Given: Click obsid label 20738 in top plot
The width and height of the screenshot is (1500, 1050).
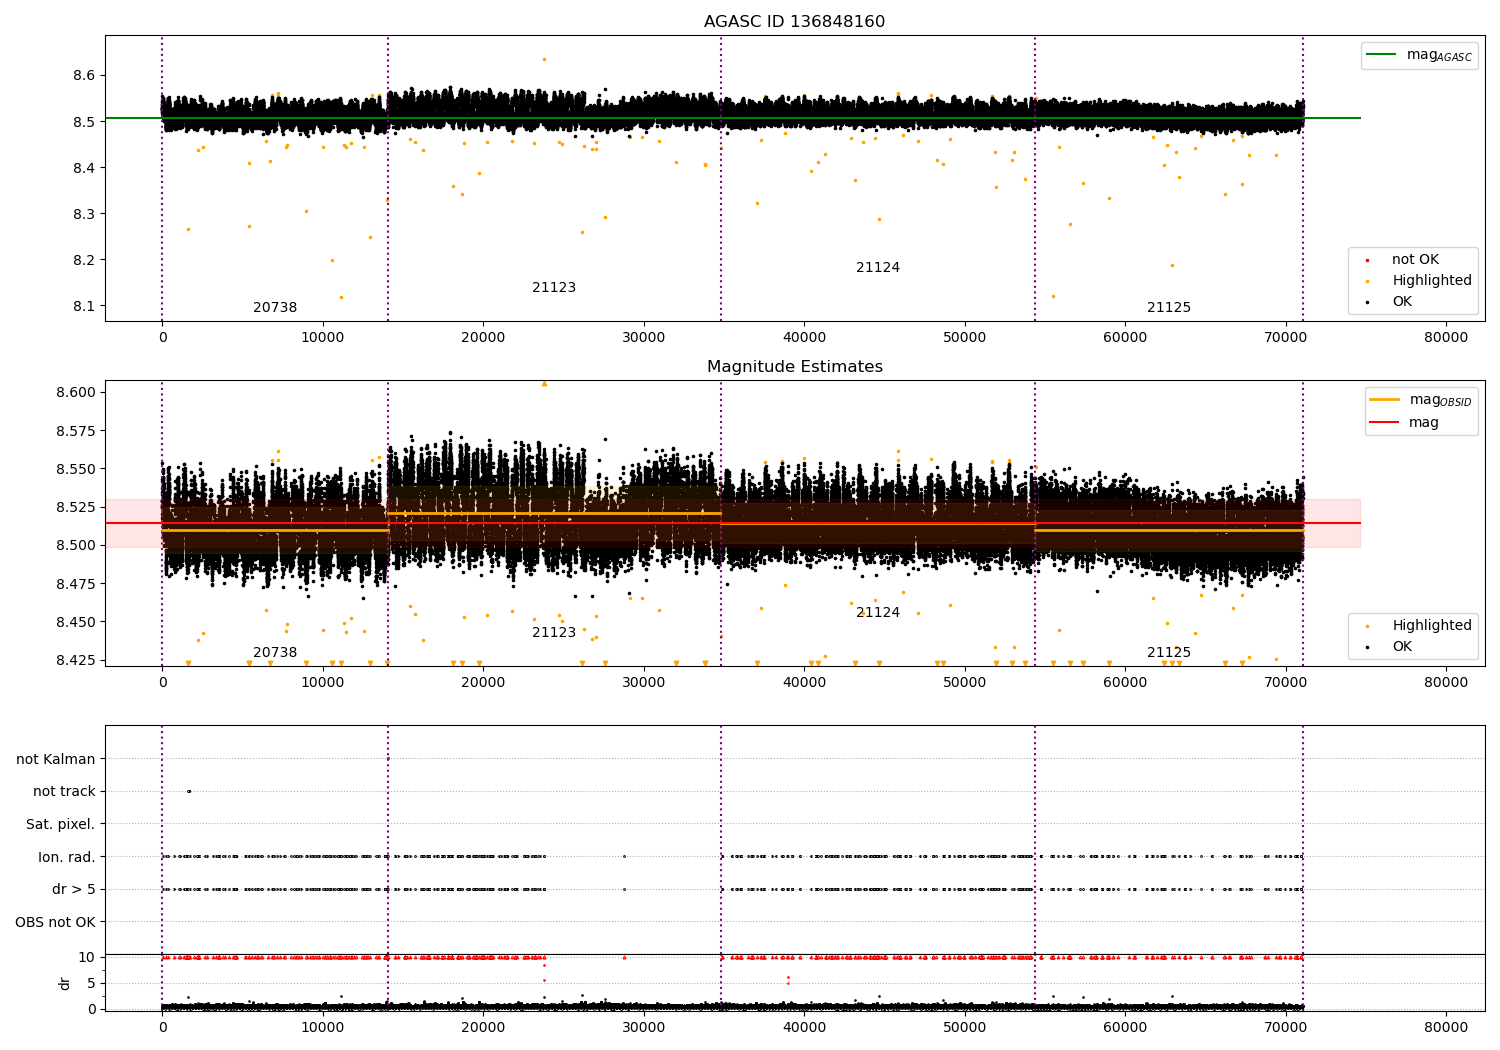Looking at the screenshot, I should coord(275,307).
